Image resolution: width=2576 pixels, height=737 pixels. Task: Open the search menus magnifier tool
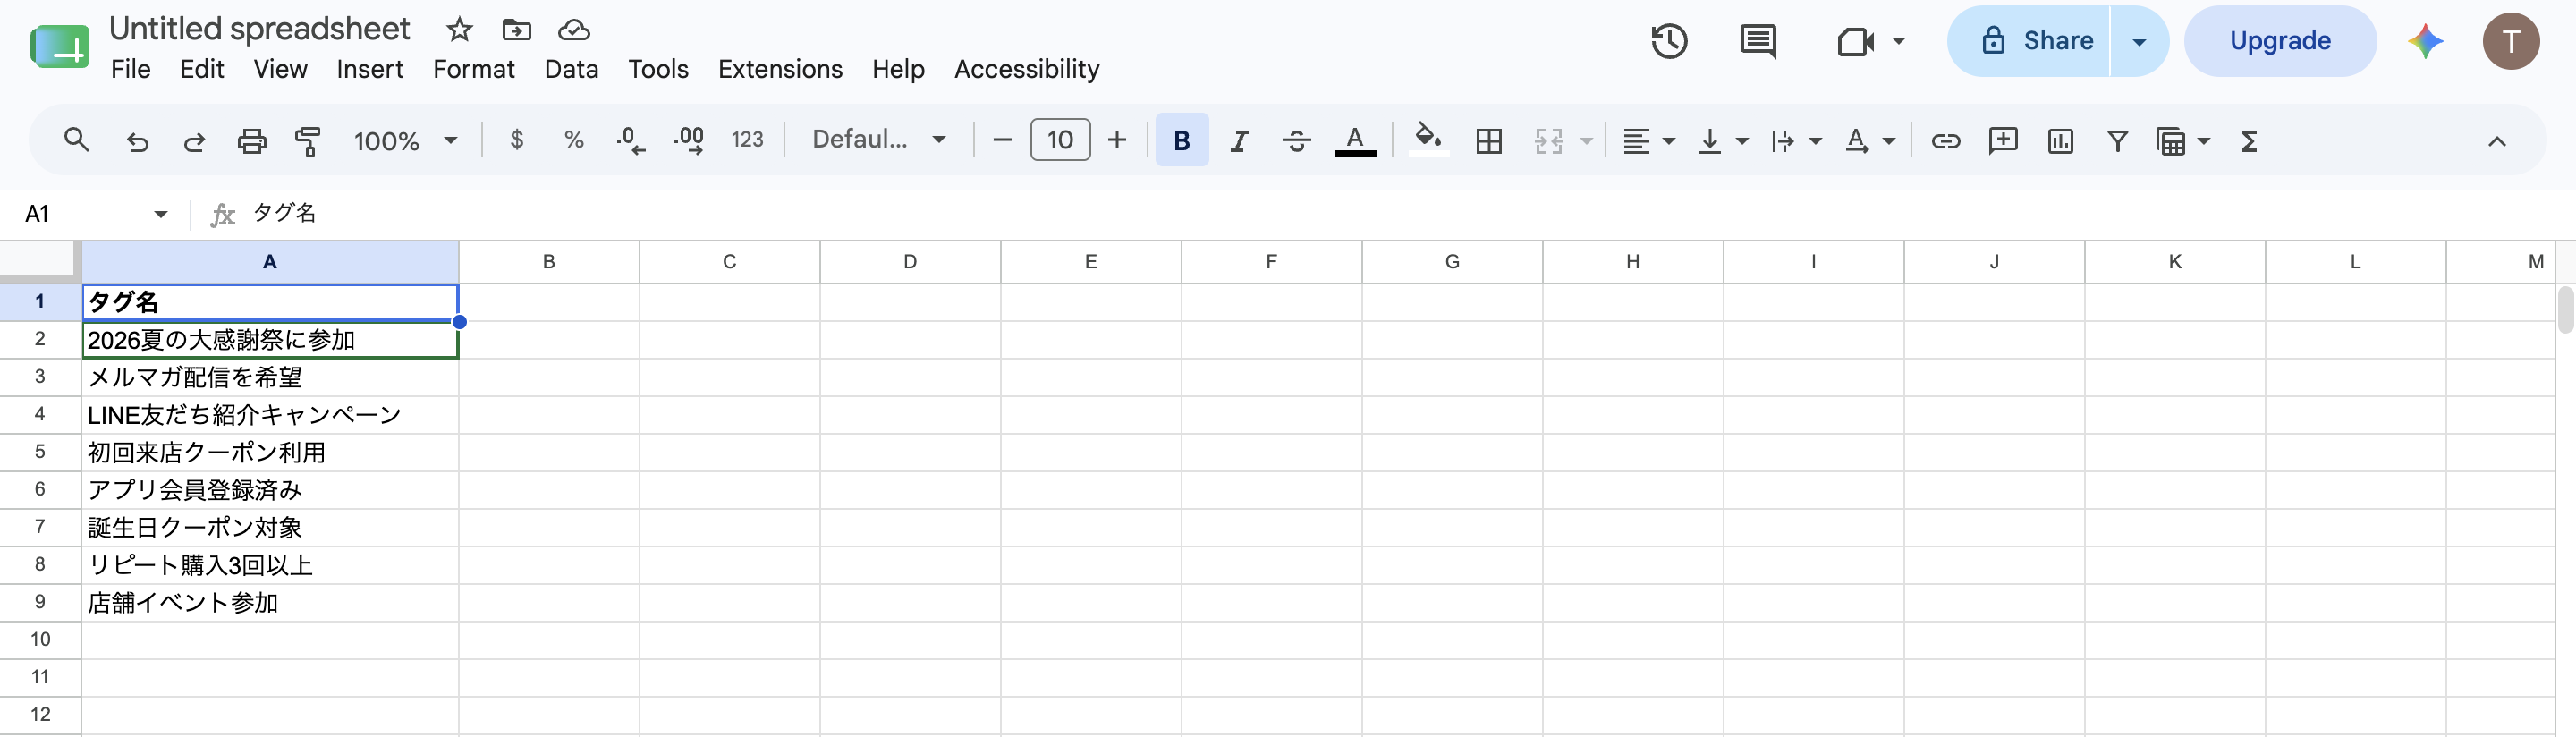76,141
